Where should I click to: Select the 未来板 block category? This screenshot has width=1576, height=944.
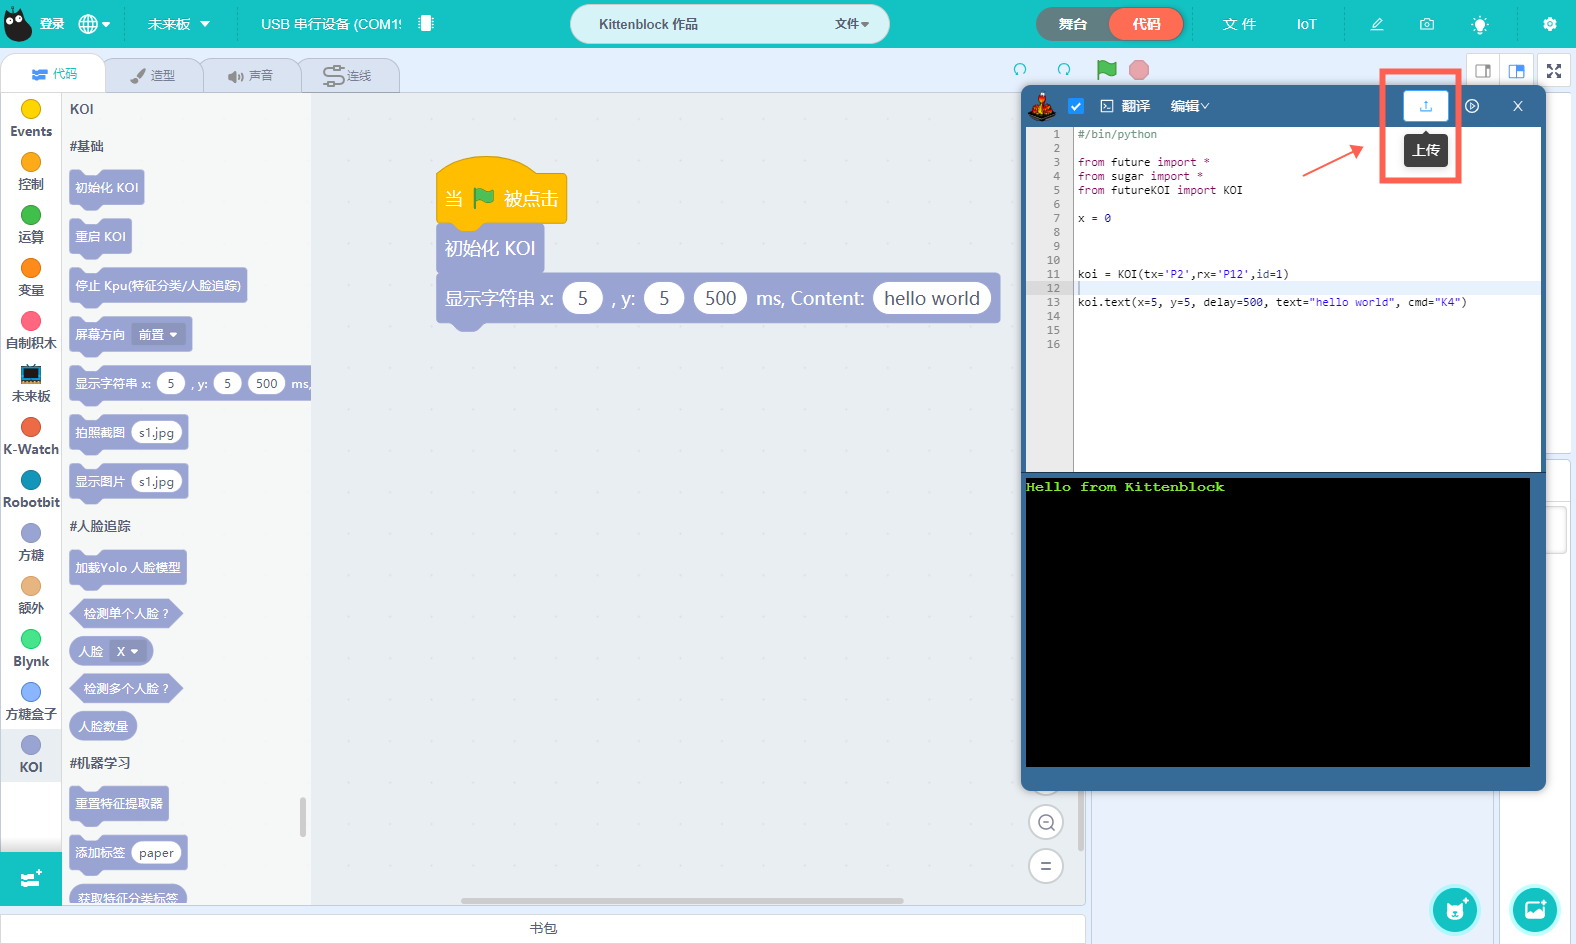tap(31, 384)
